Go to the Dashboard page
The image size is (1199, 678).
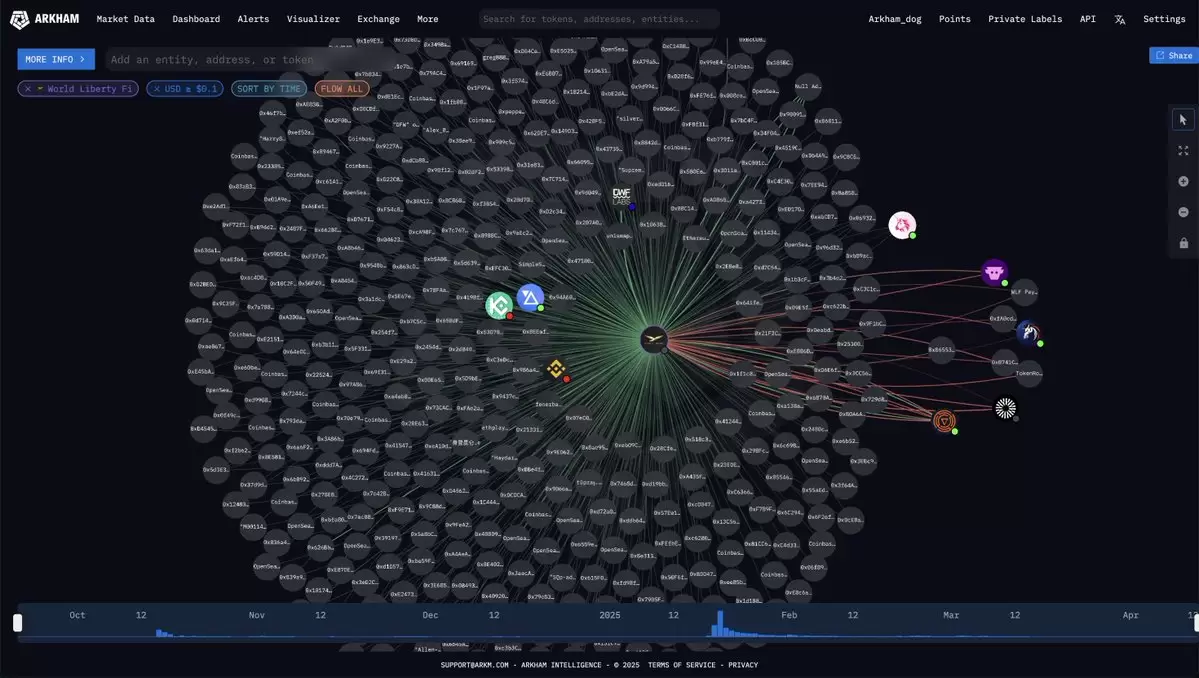coord(196,19)
